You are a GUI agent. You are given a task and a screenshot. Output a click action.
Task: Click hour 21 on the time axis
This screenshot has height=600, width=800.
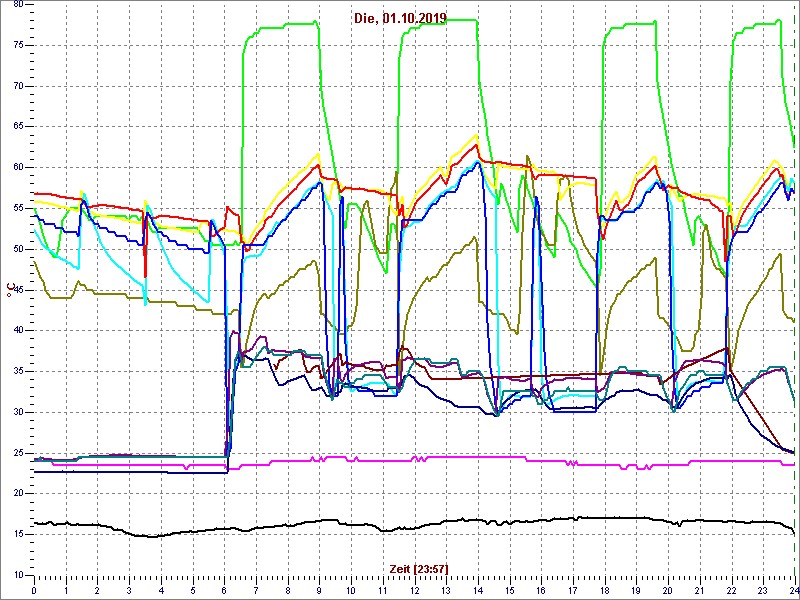tap(698, 590)
